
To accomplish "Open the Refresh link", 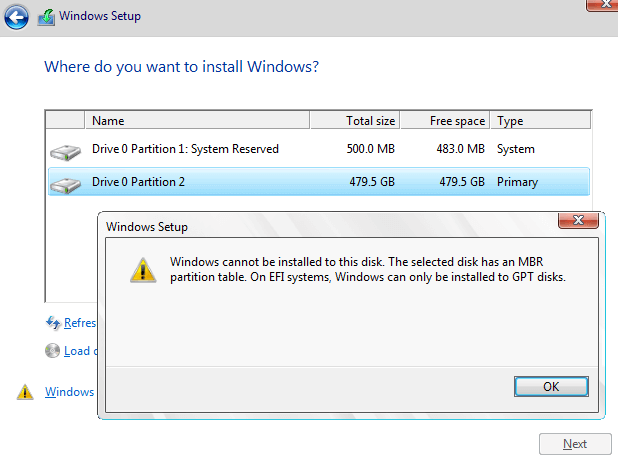I will (x=80, y=323).
